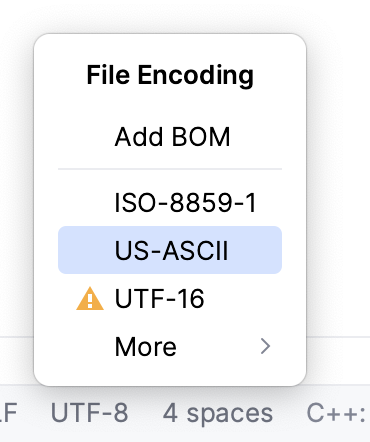Viewport: 370px width, 442px height.
Task: Open the UTF-8 encoding widget in status bar
Action: pos(89,413)
